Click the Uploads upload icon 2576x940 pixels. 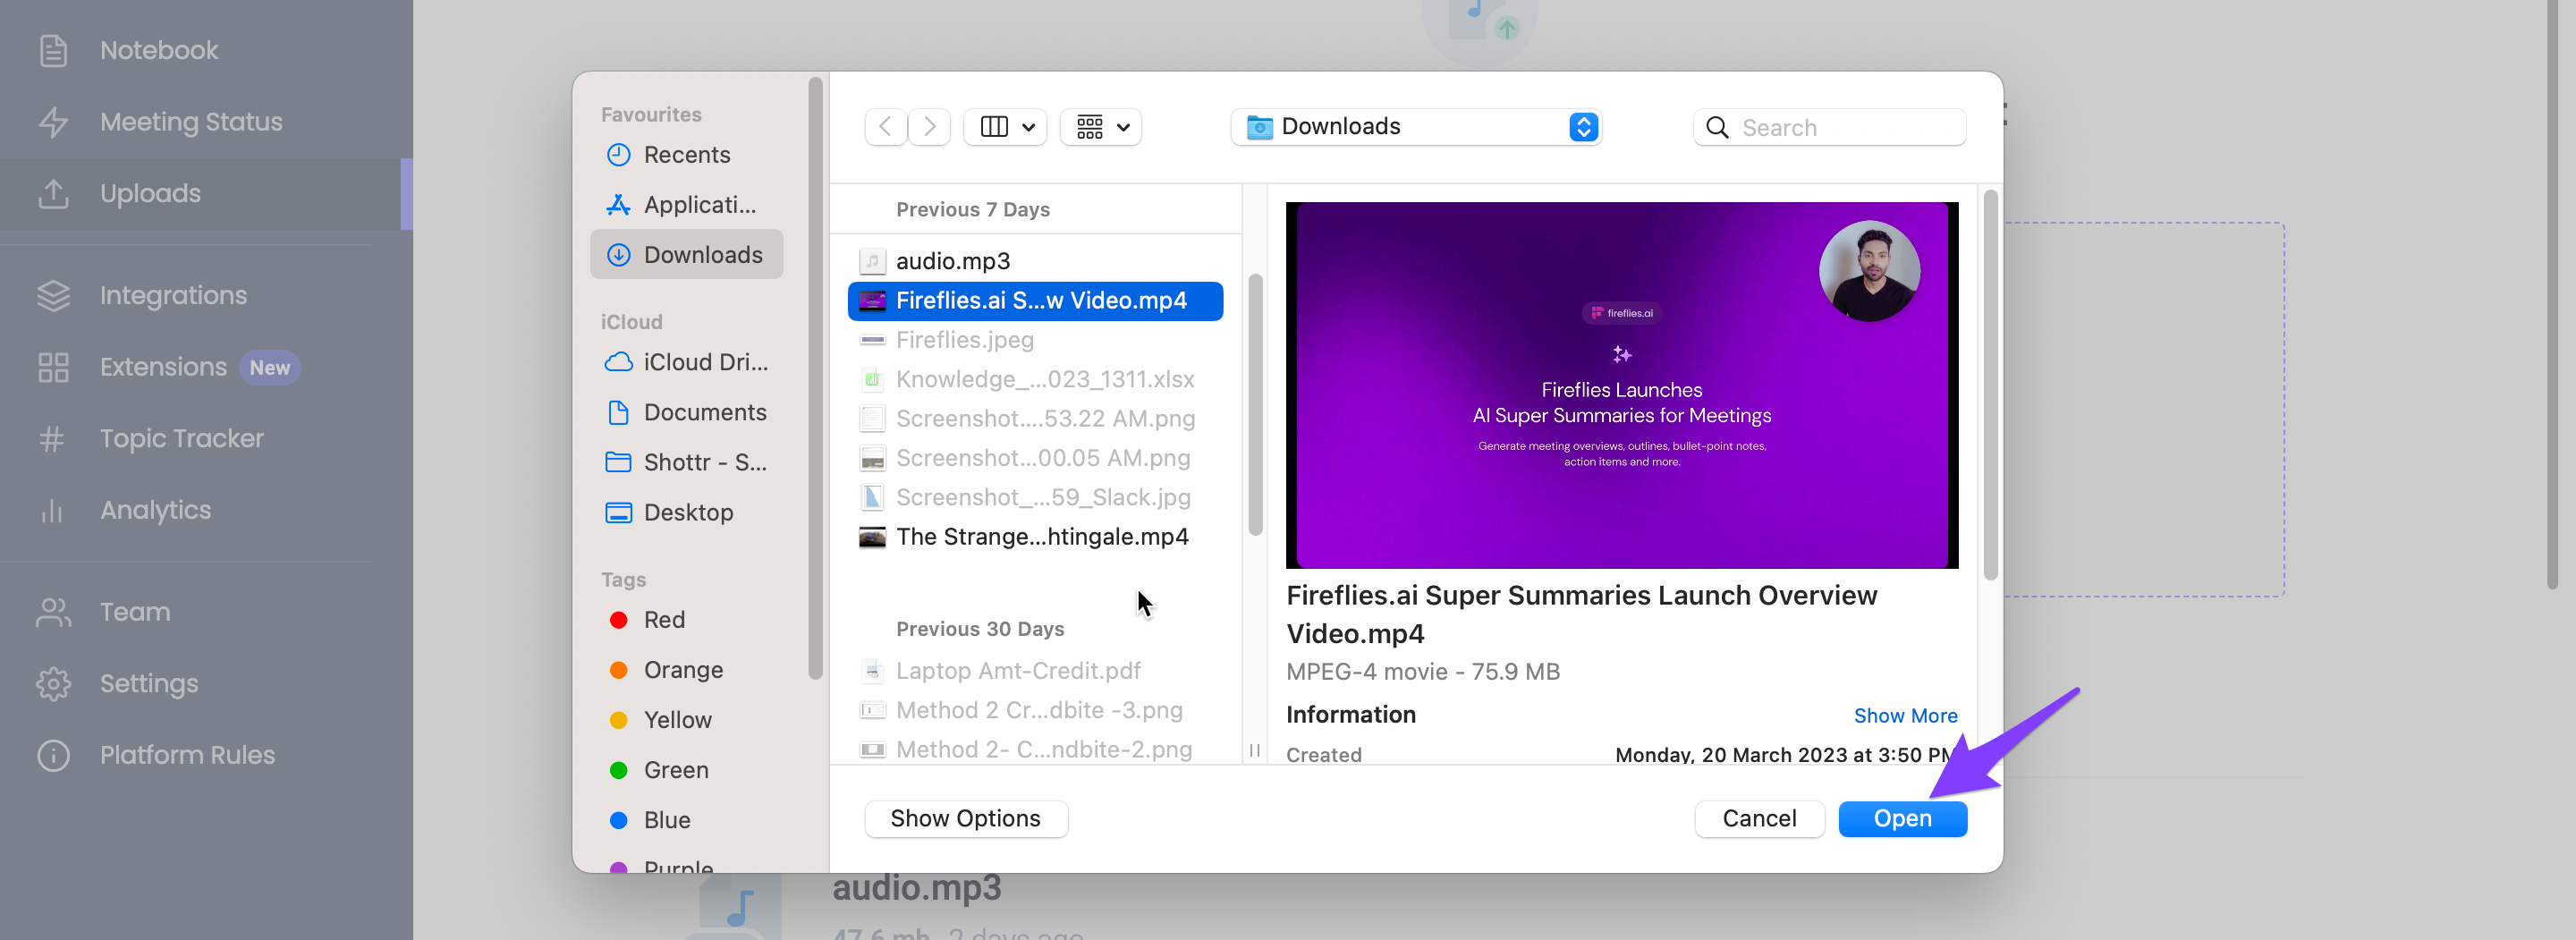pos(53,193)
